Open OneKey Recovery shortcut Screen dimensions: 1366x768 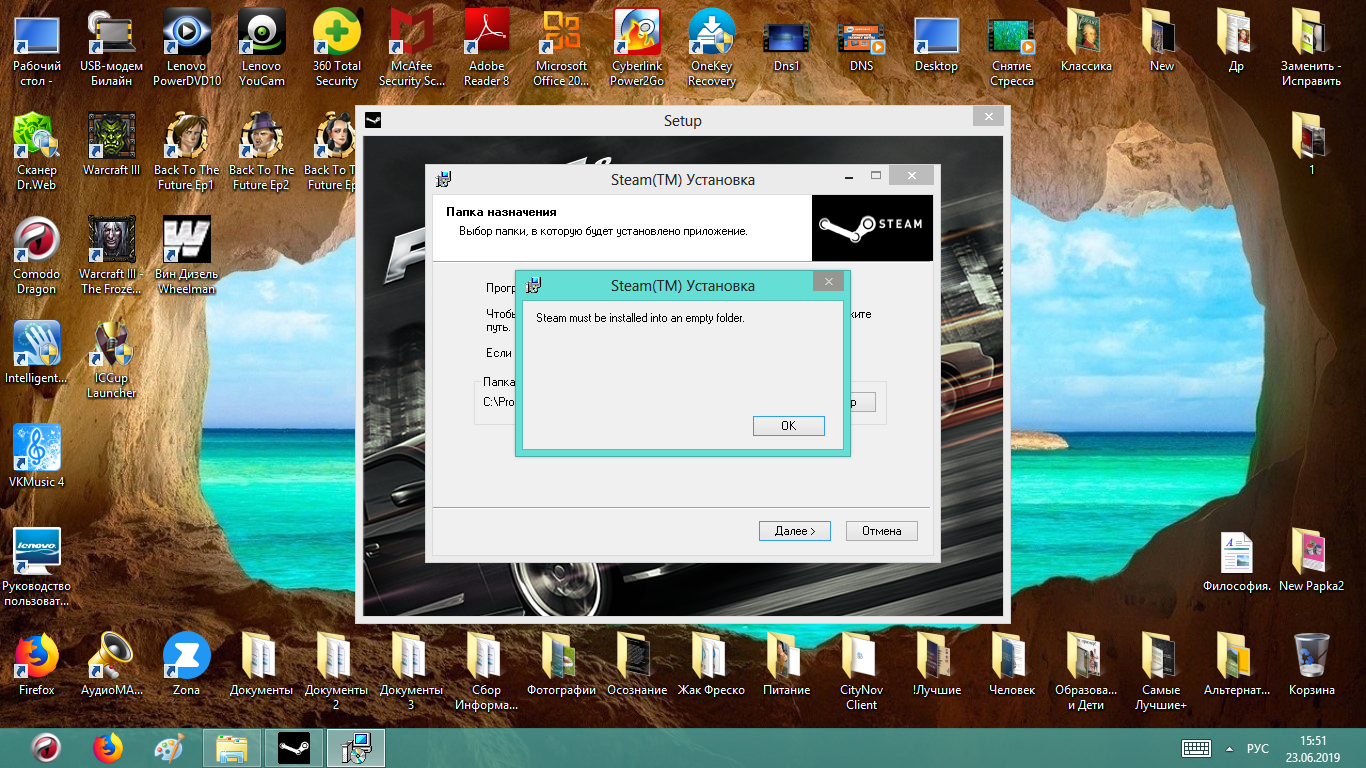pyautogui.click(x=712, y=47)
